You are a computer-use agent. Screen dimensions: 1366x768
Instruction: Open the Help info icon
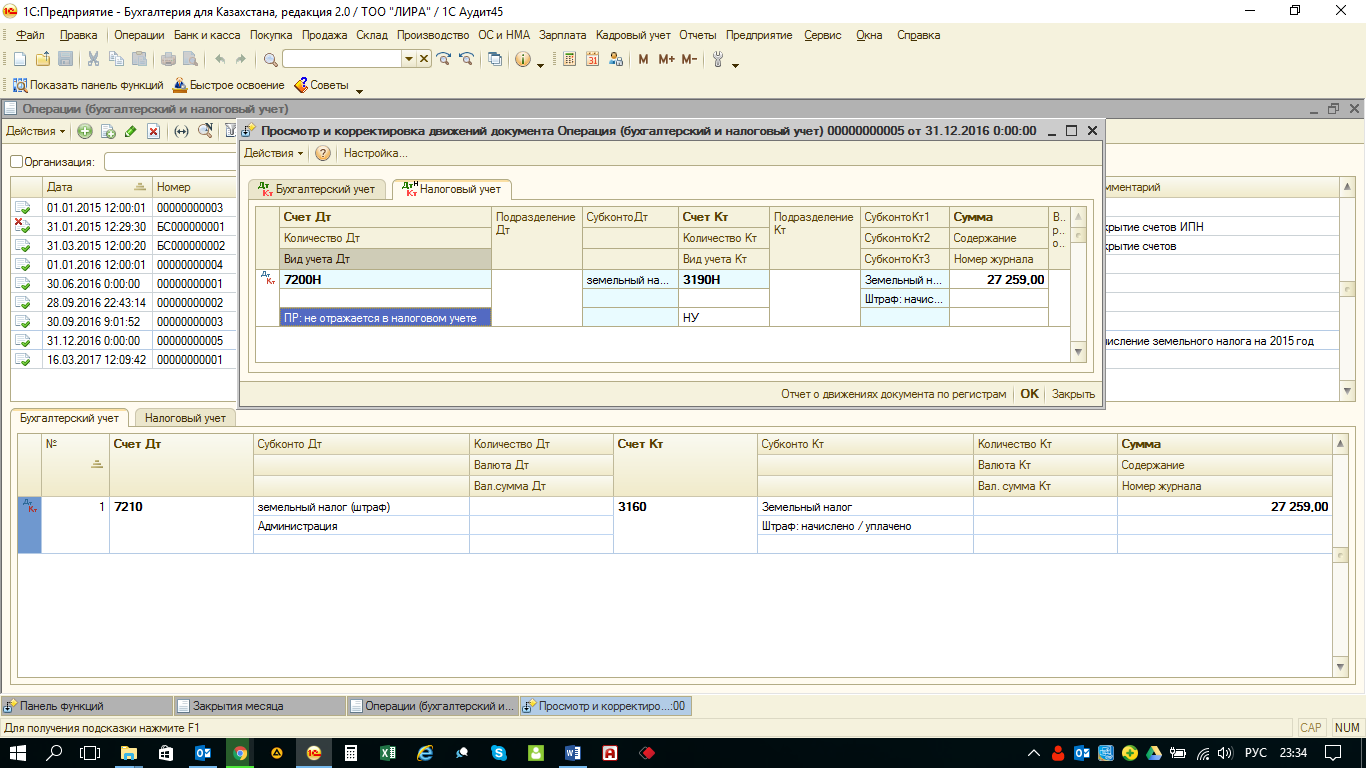(x=522, y=59)
